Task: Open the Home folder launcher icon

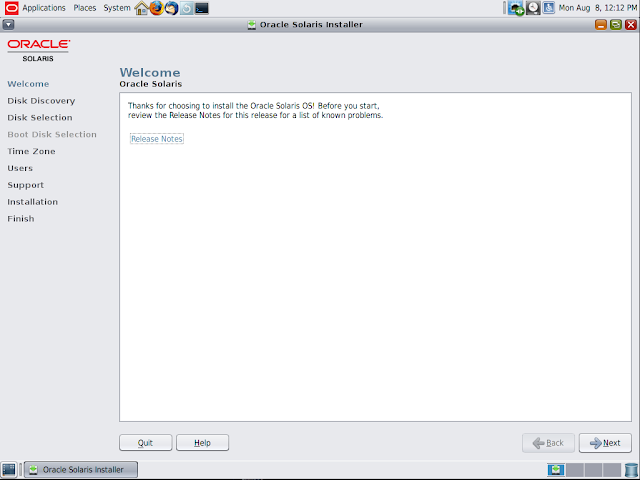Action: coord(141,8)
